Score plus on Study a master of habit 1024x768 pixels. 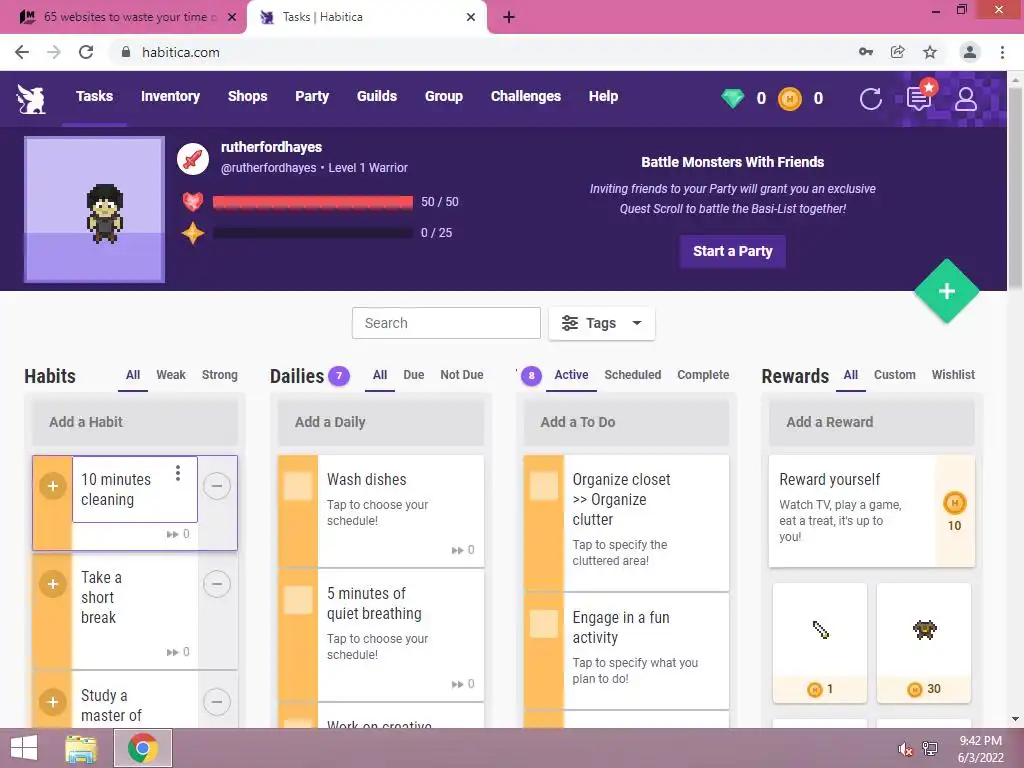click(x=53, y=702)
